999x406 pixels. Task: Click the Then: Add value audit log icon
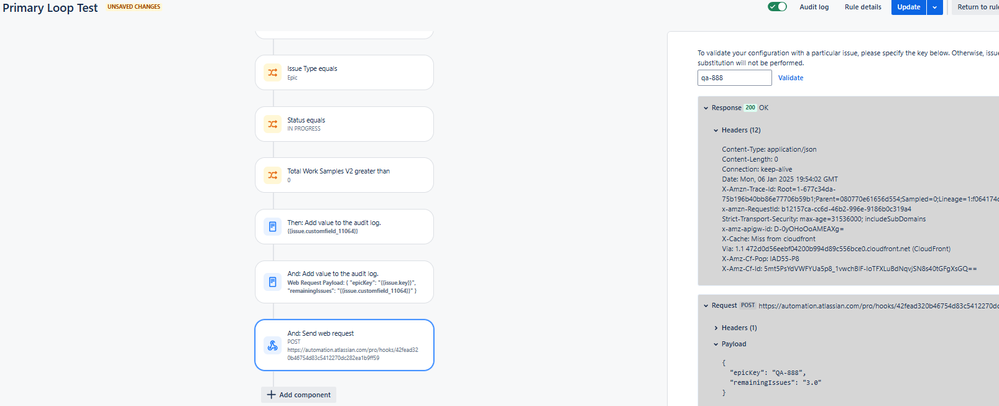[273, 226]
